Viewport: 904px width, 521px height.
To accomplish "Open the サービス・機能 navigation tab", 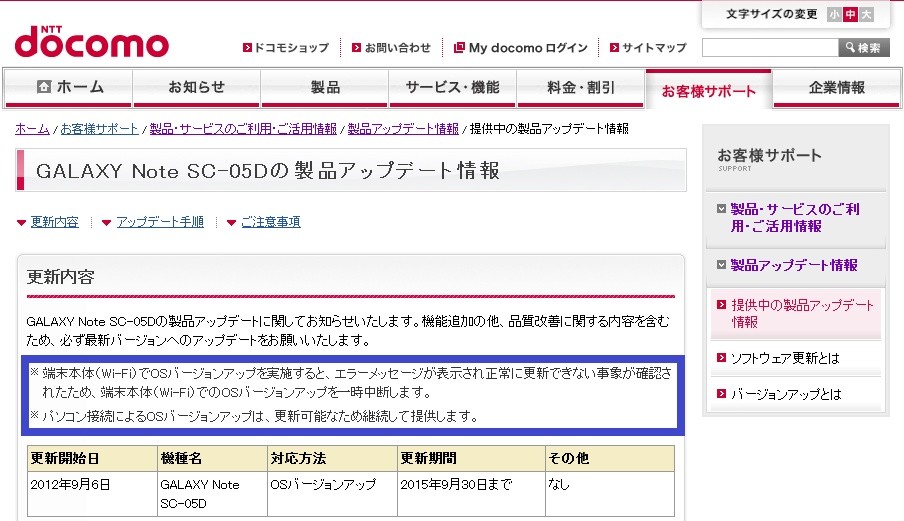I will coord(453,88).
